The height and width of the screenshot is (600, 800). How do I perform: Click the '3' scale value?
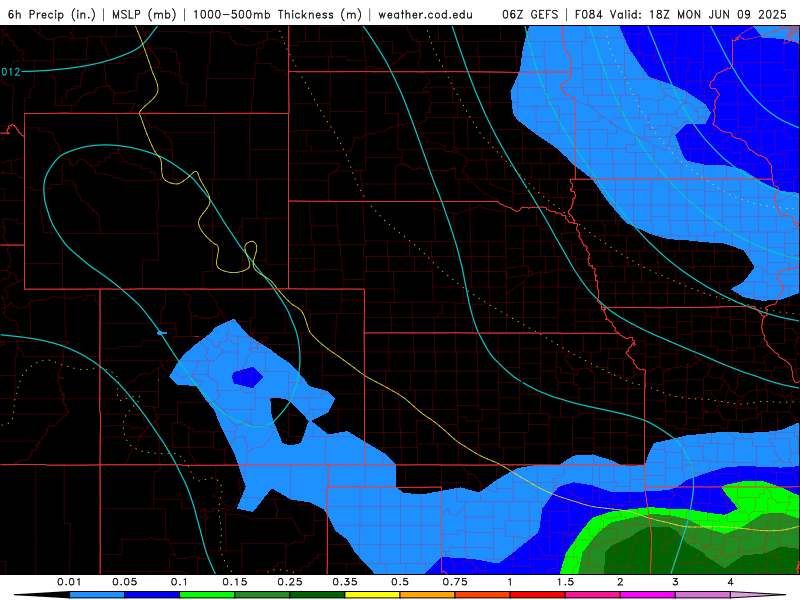pos(676,582)
